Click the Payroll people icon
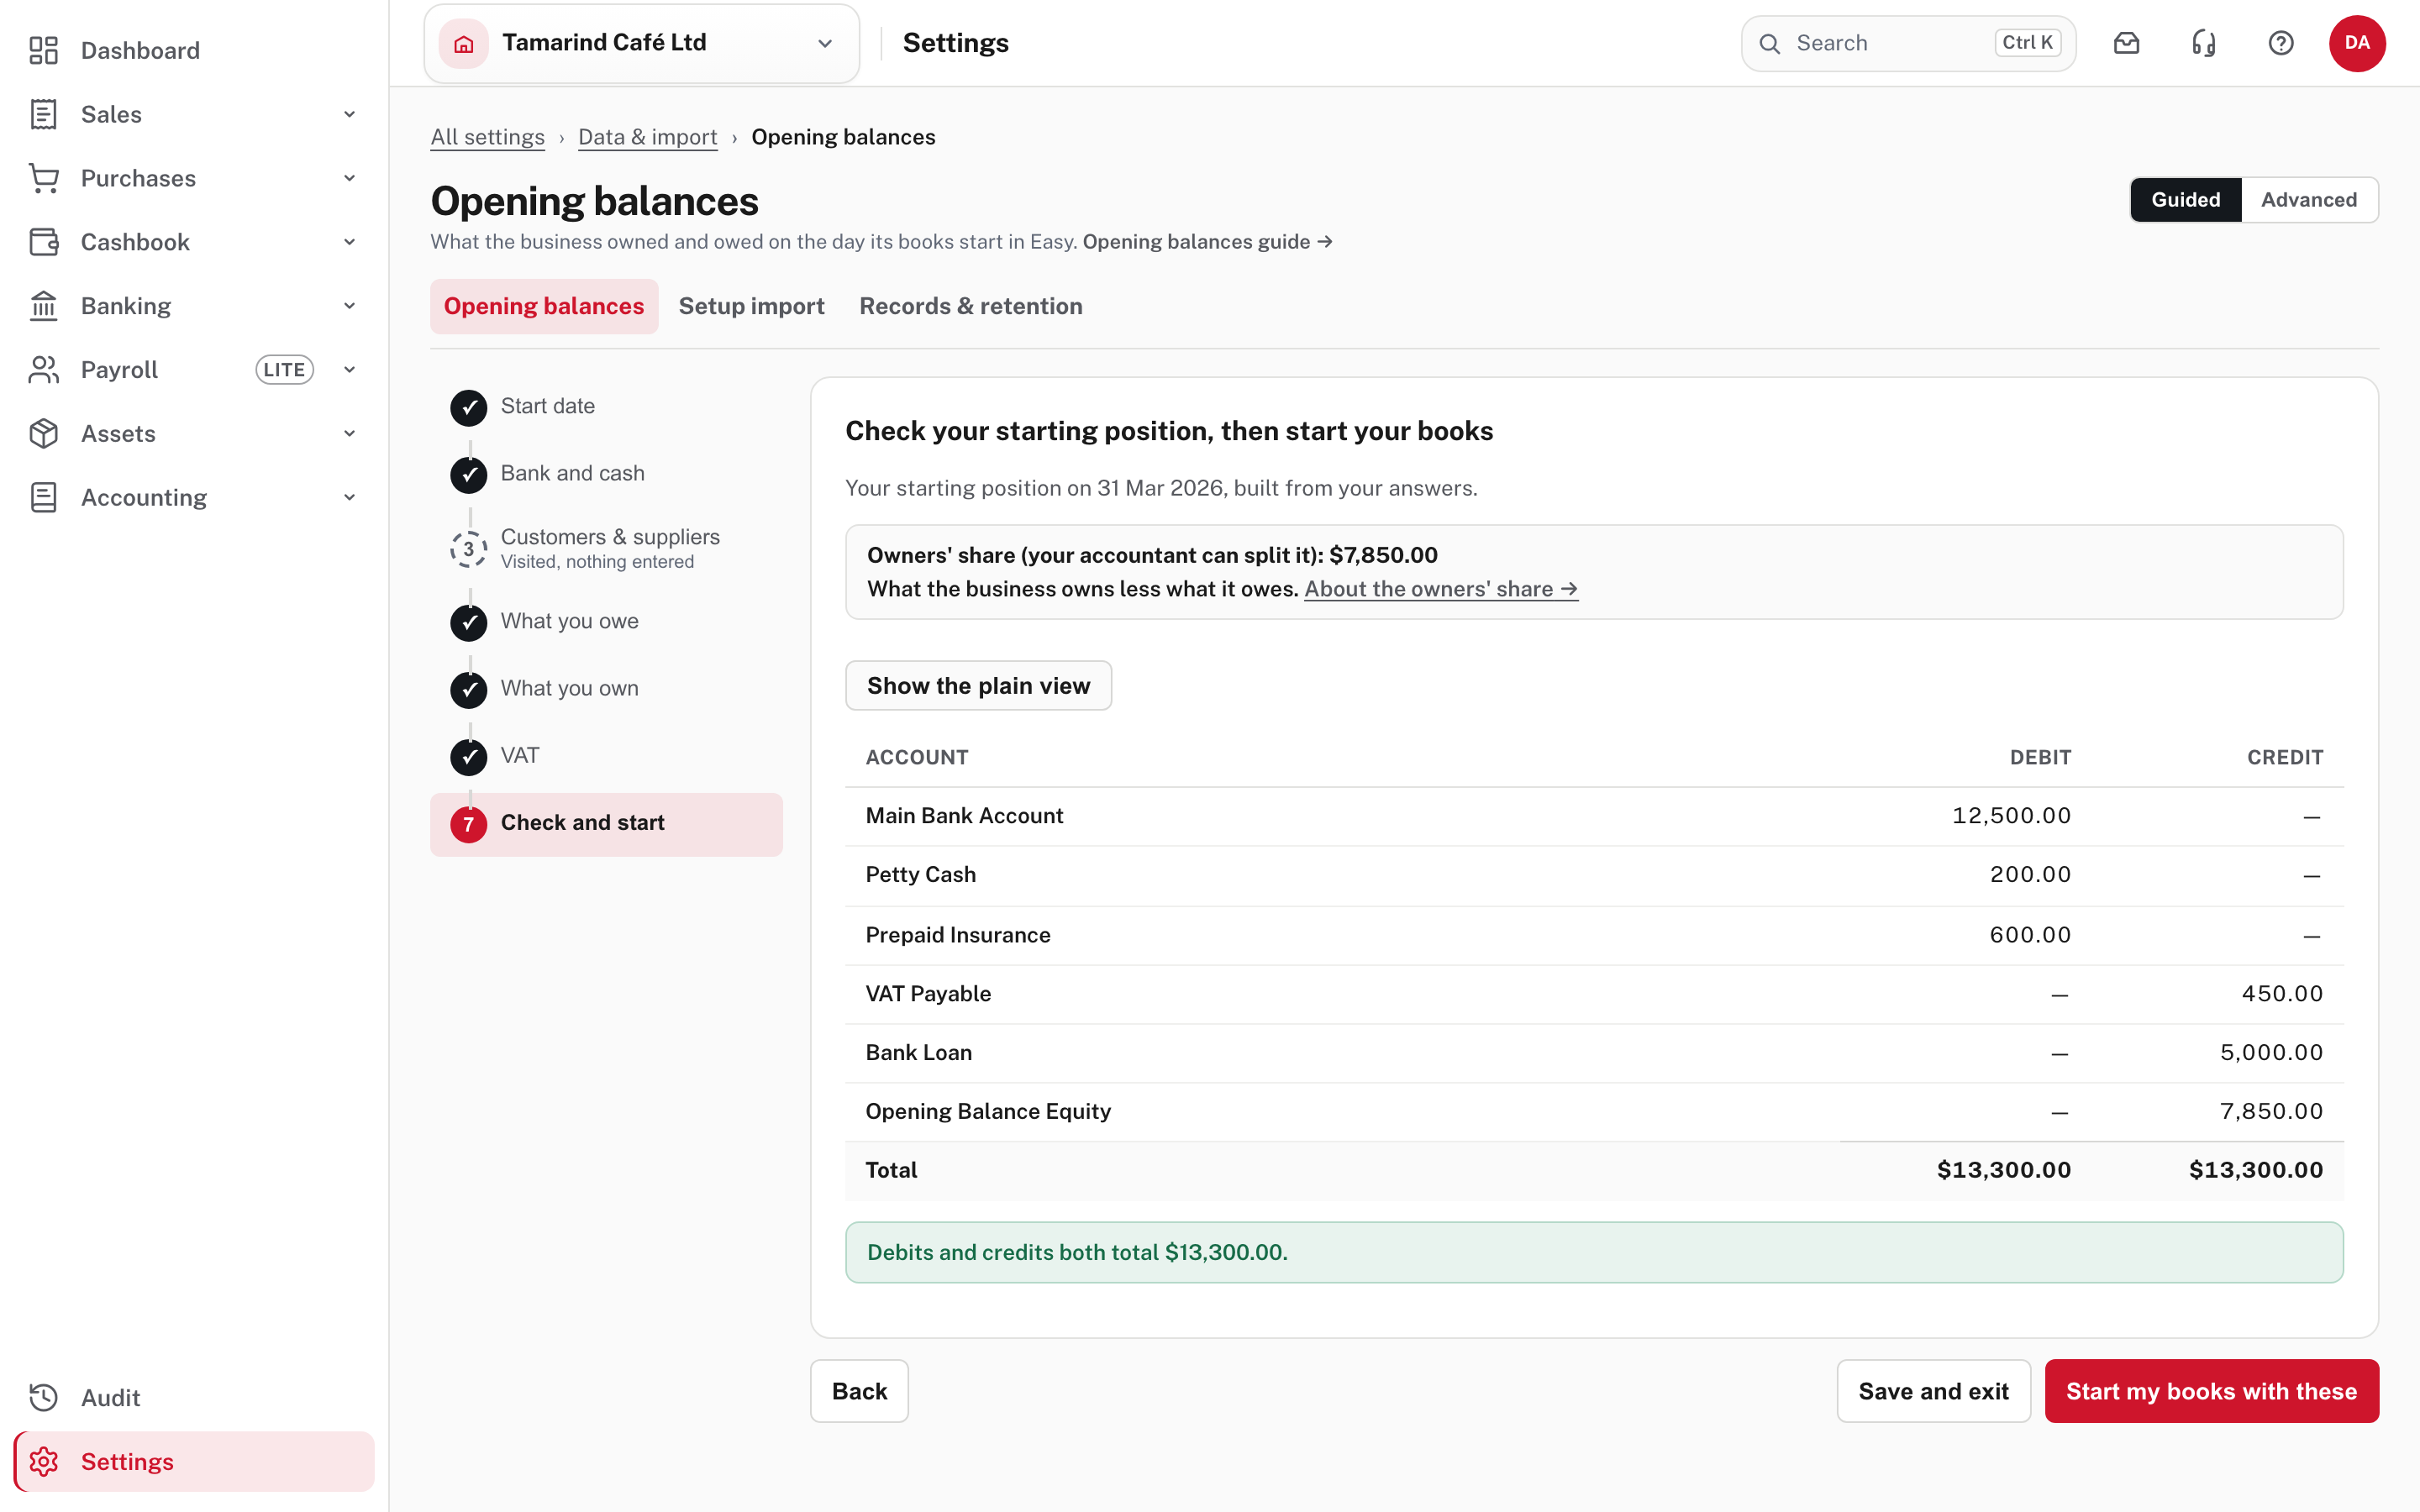The height and width of the screenshot is (1512, 2420). pos(43,370)
